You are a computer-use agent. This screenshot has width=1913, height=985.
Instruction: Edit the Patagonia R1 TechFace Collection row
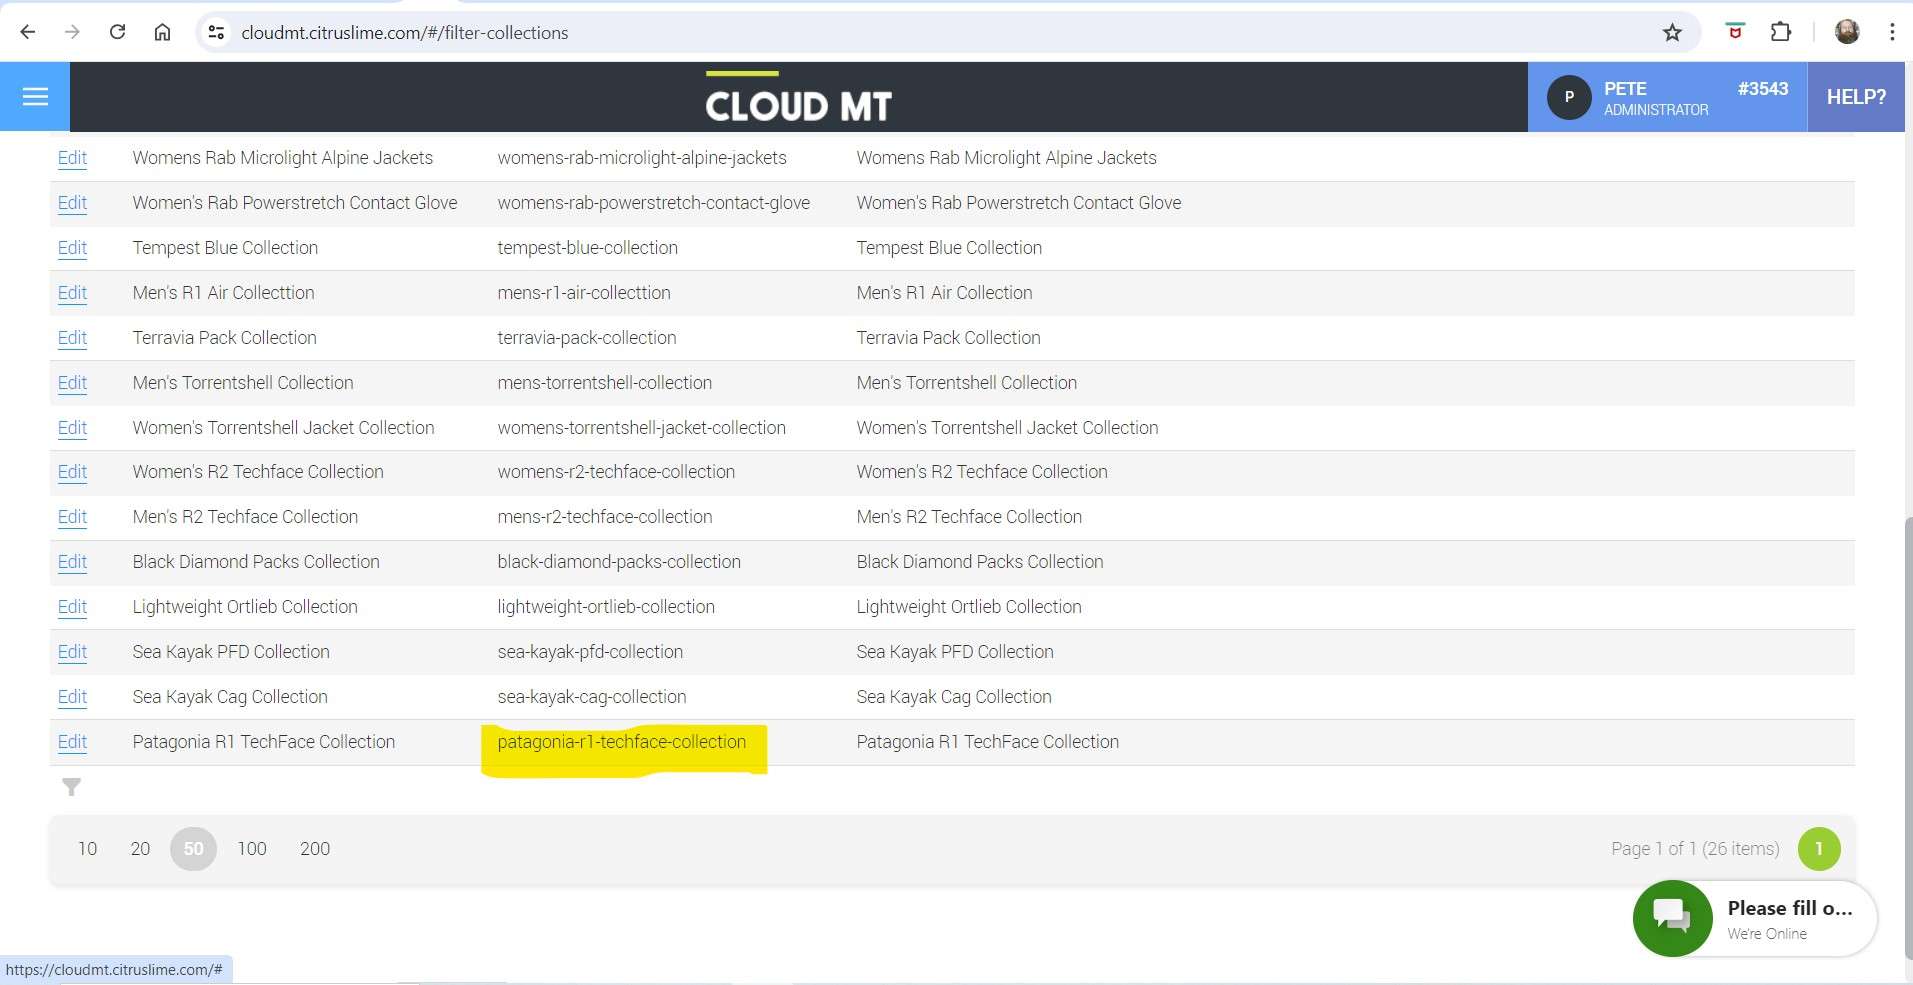click(x=72, y=742)
